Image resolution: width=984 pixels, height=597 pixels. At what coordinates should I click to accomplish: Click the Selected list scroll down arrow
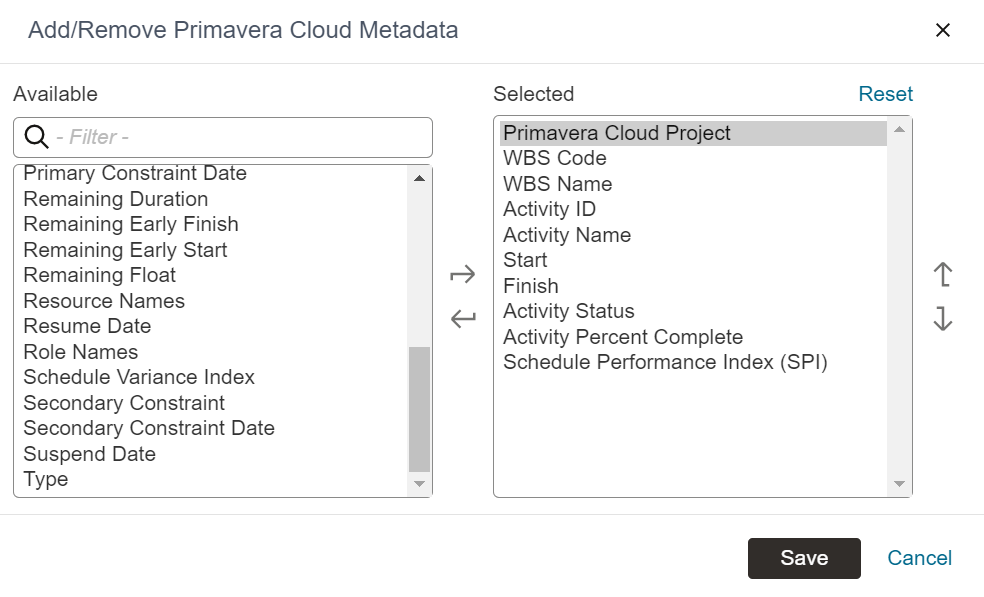[899, 484]
